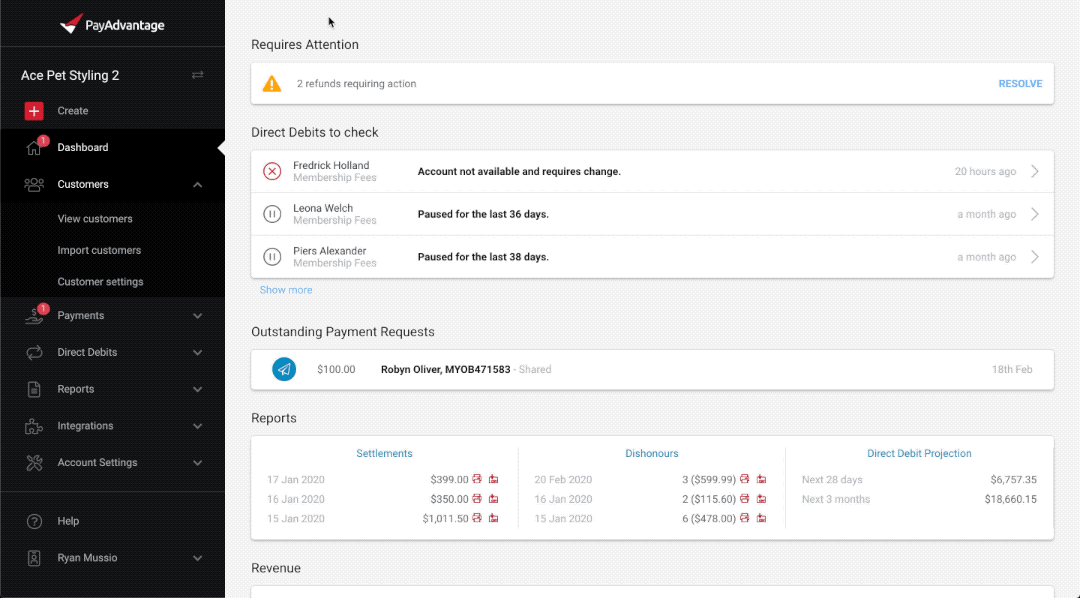Click the Ace Pet Styling 2 account name
Viewport: 1080px width, 598px height.
tap(70, 76)
